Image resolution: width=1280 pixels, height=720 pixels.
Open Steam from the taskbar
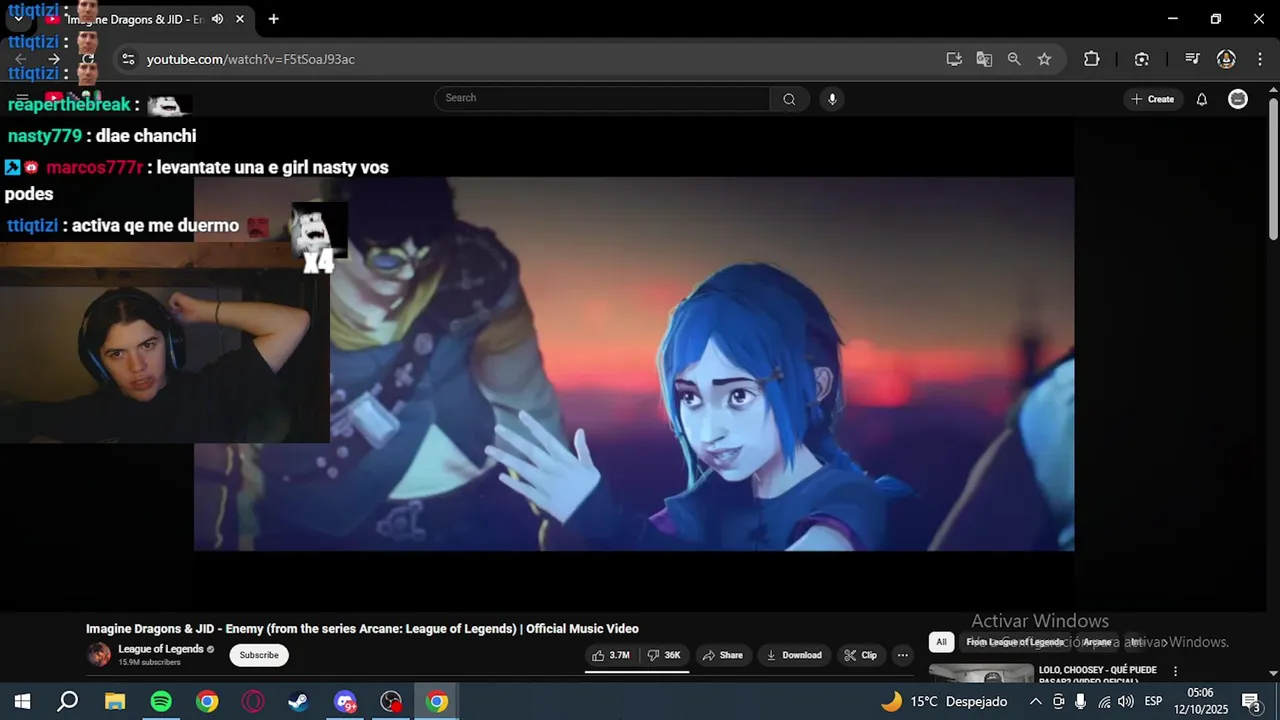coord(298,702)
